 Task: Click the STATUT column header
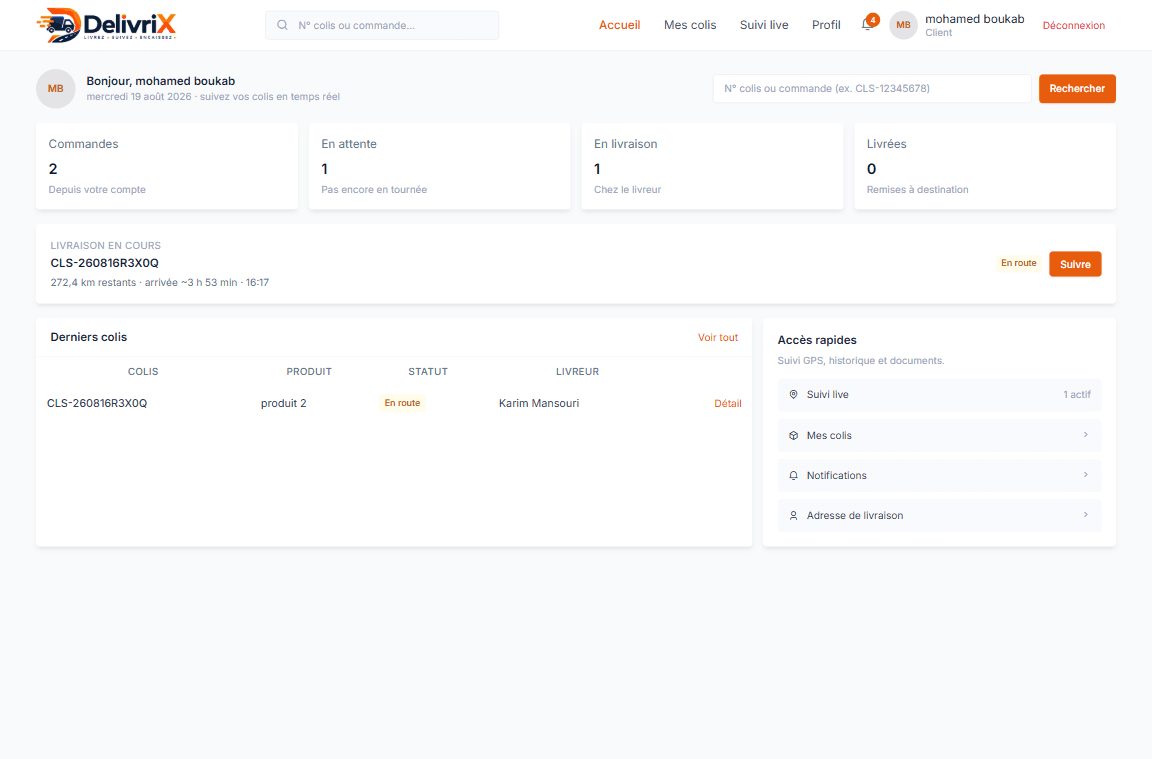[428, 372]
